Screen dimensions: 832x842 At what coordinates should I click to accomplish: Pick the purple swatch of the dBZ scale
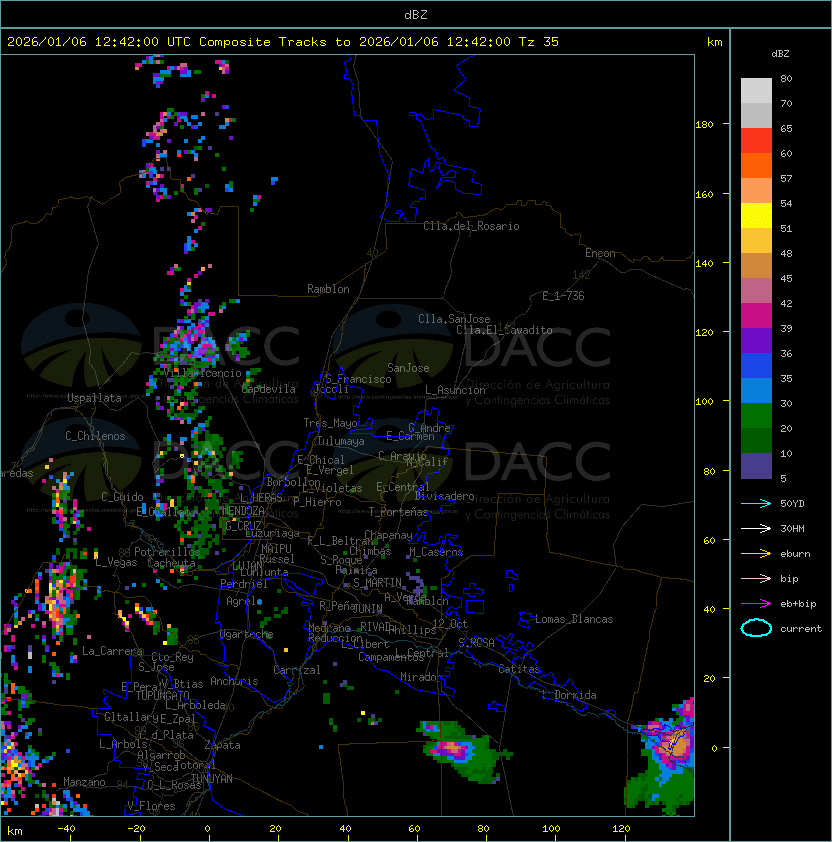coord(756,340)
